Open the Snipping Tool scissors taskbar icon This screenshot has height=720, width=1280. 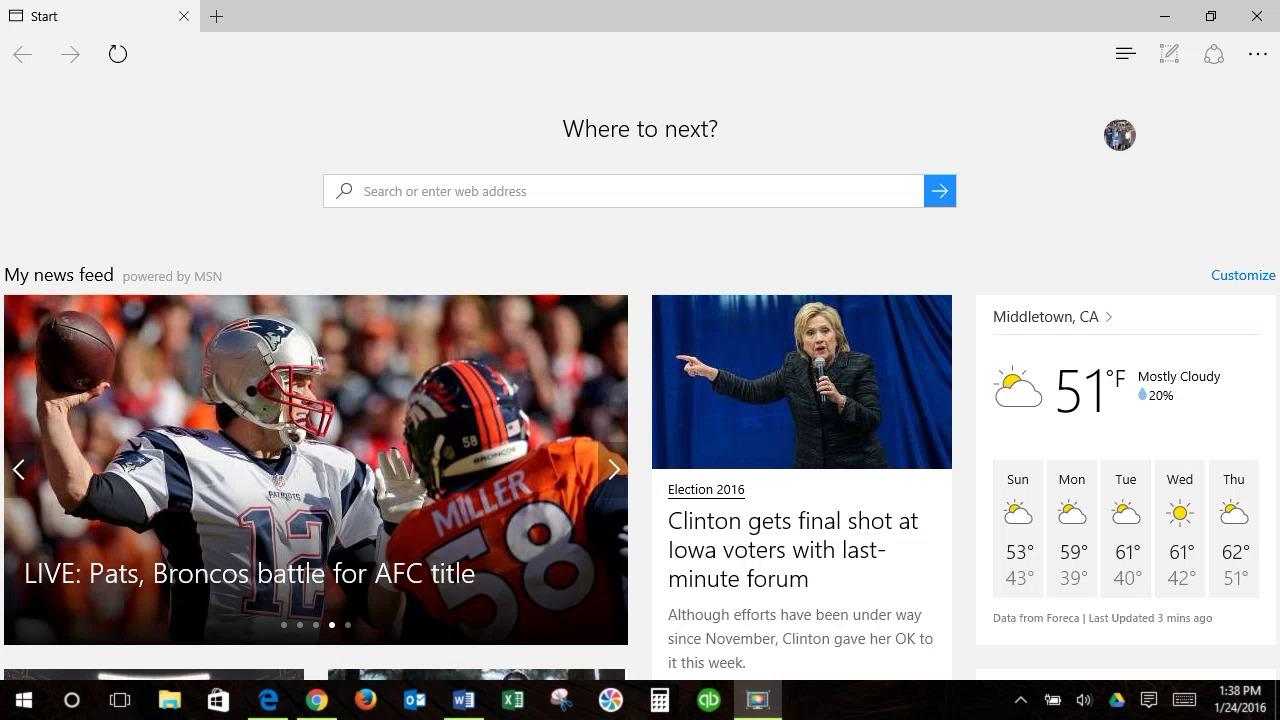[x=561, y=700]
